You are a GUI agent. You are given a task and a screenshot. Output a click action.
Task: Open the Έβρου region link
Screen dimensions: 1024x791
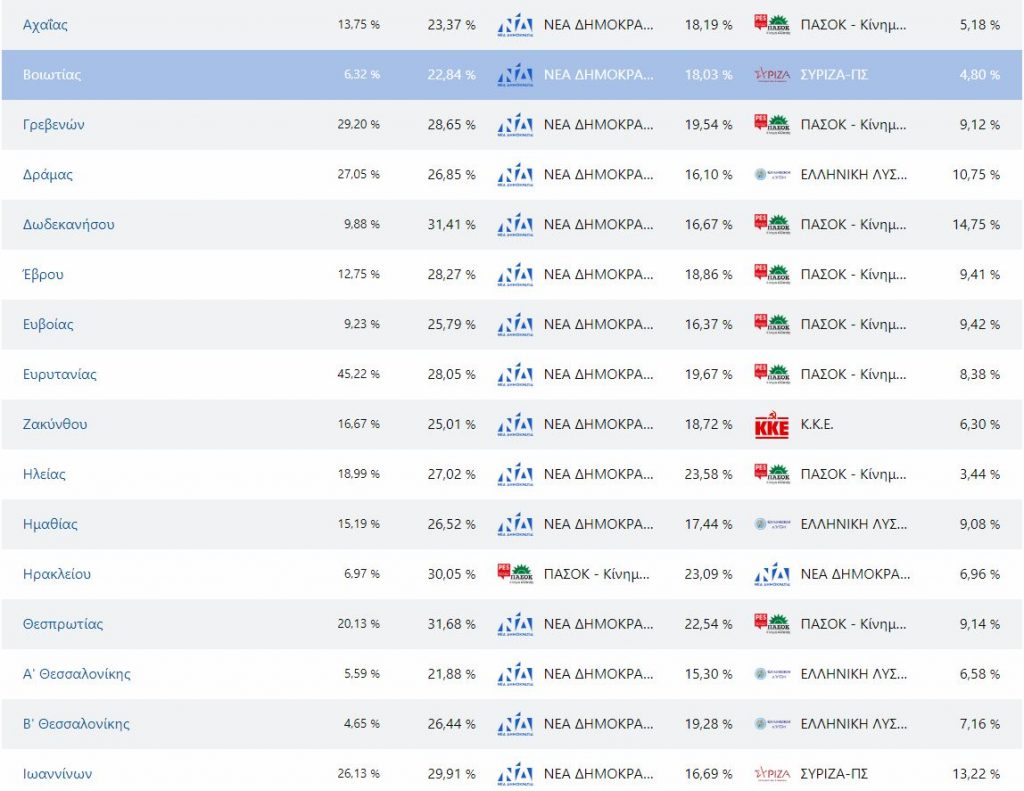43,275
